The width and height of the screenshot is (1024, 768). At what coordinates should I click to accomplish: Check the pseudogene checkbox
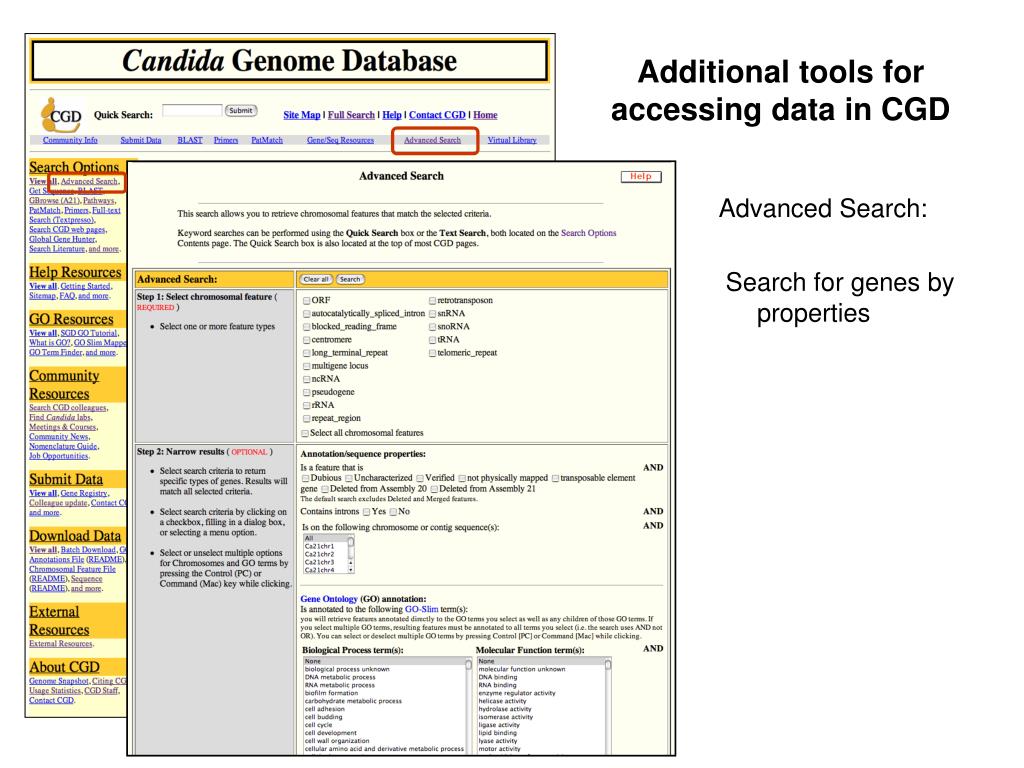point(306,392)
